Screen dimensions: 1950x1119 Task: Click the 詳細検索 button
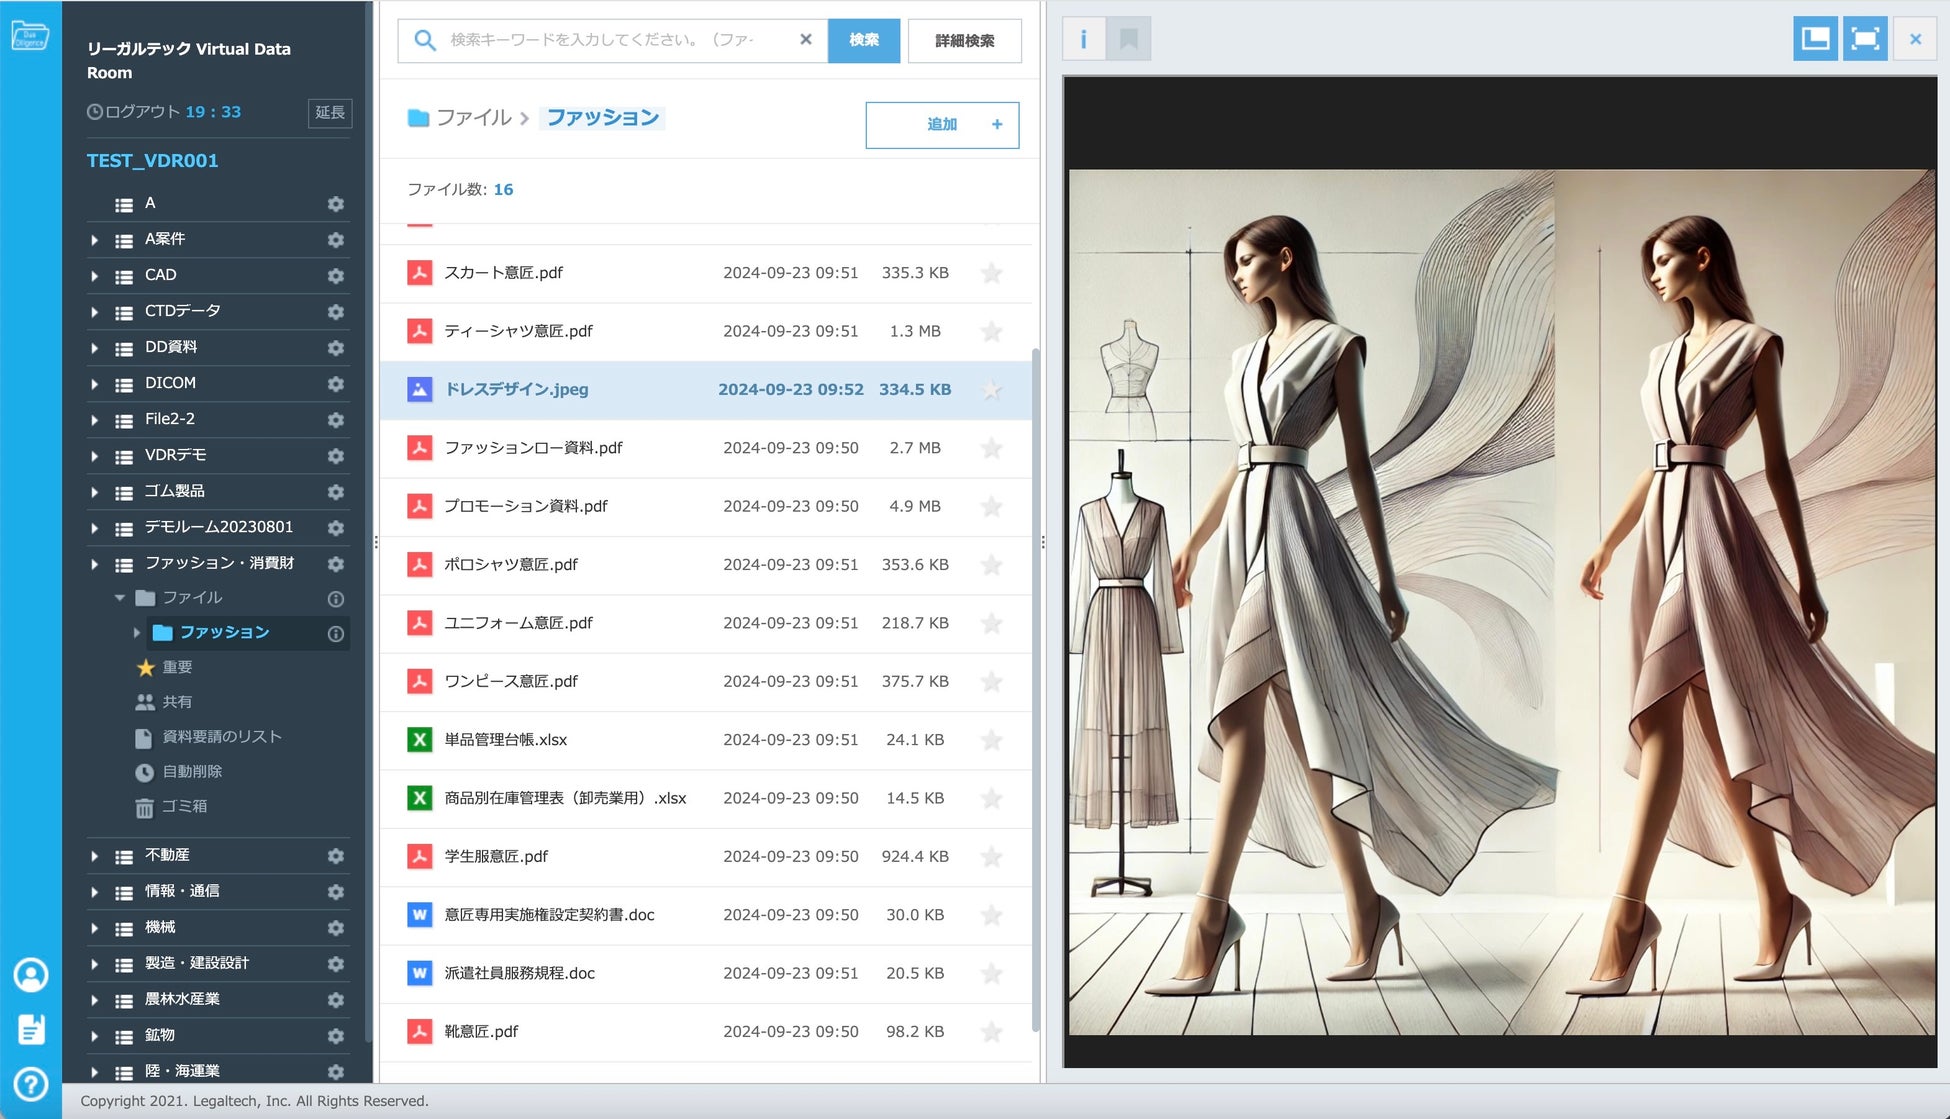click(964, 41)
